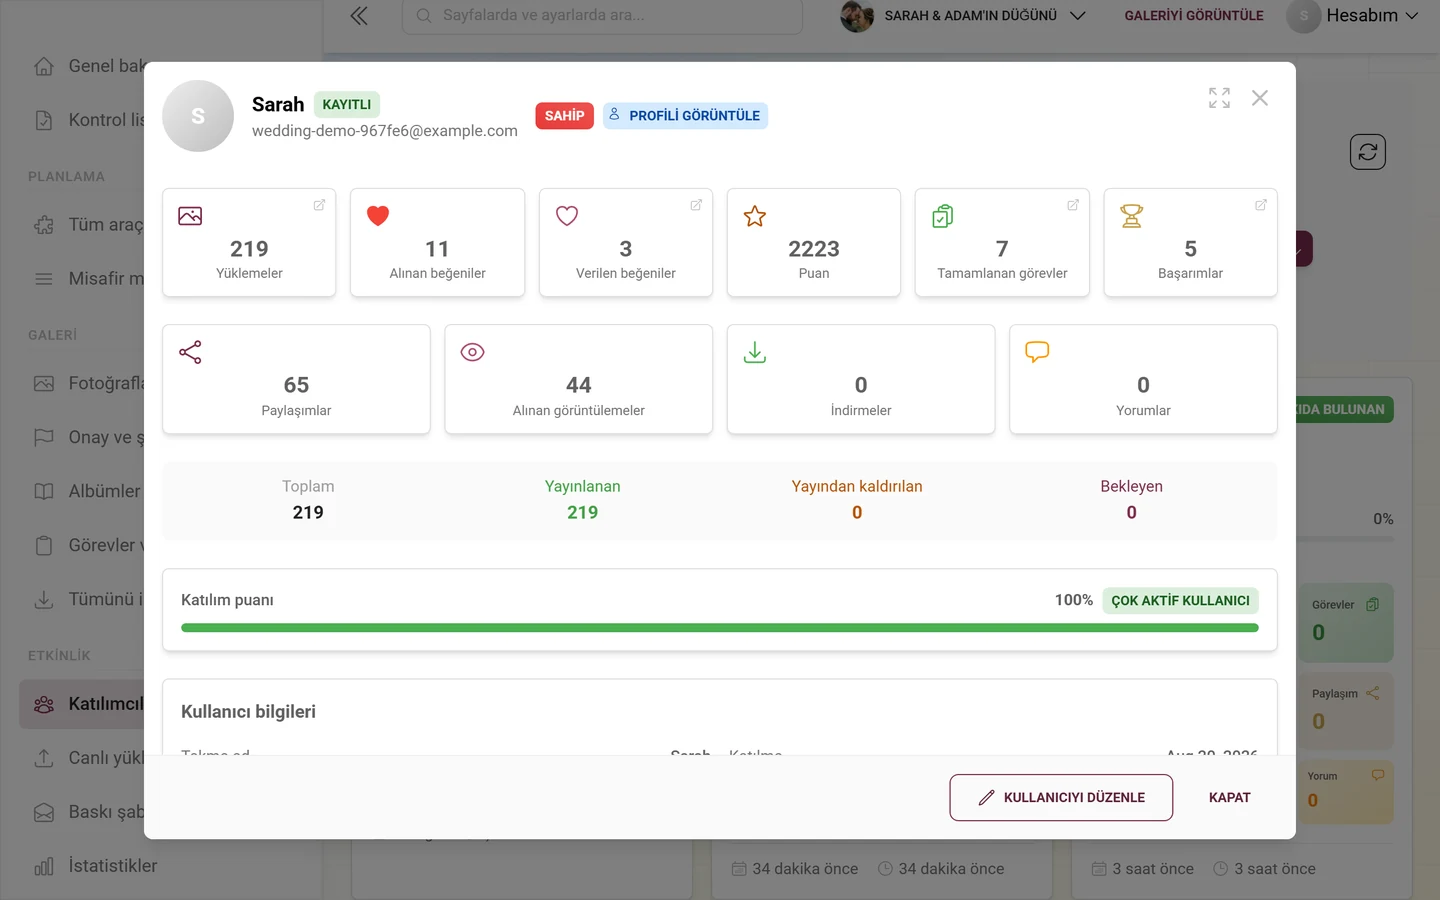Screen dimensions: 1440x900
Task: Open external link on Başarımlar card
Action: (x=1261, y=205)
